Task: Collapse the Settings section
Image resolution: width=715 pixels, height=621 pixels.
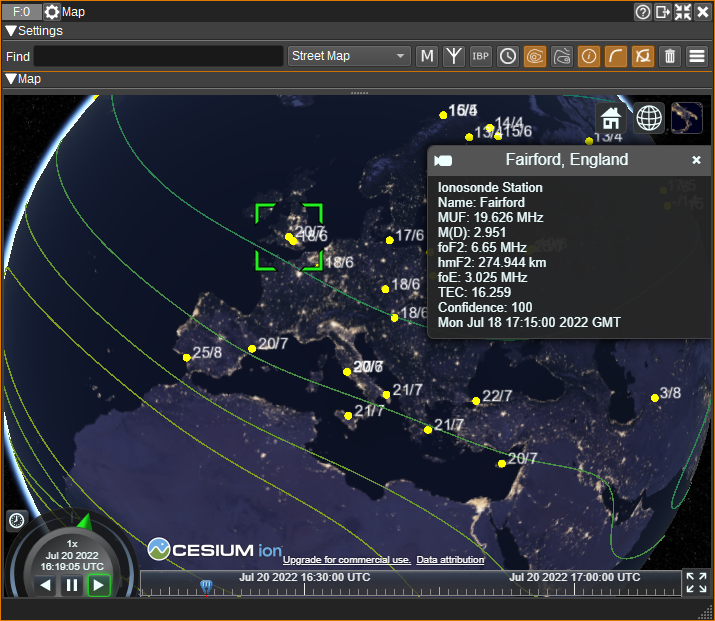Action: 11,31
